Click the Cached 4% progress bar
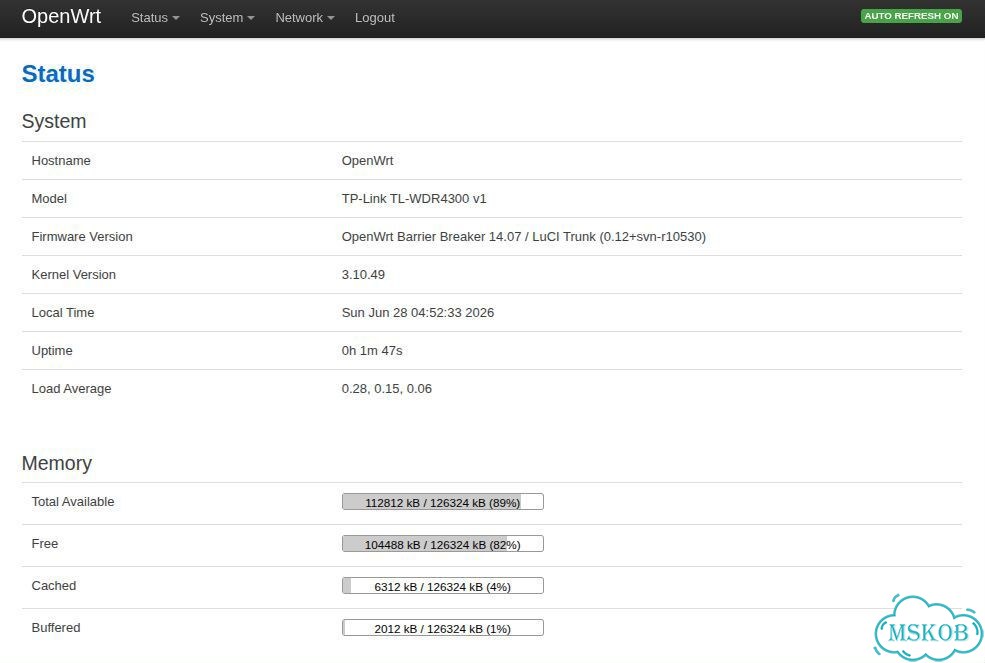This screenshot has width=985, height=663. 443,586
